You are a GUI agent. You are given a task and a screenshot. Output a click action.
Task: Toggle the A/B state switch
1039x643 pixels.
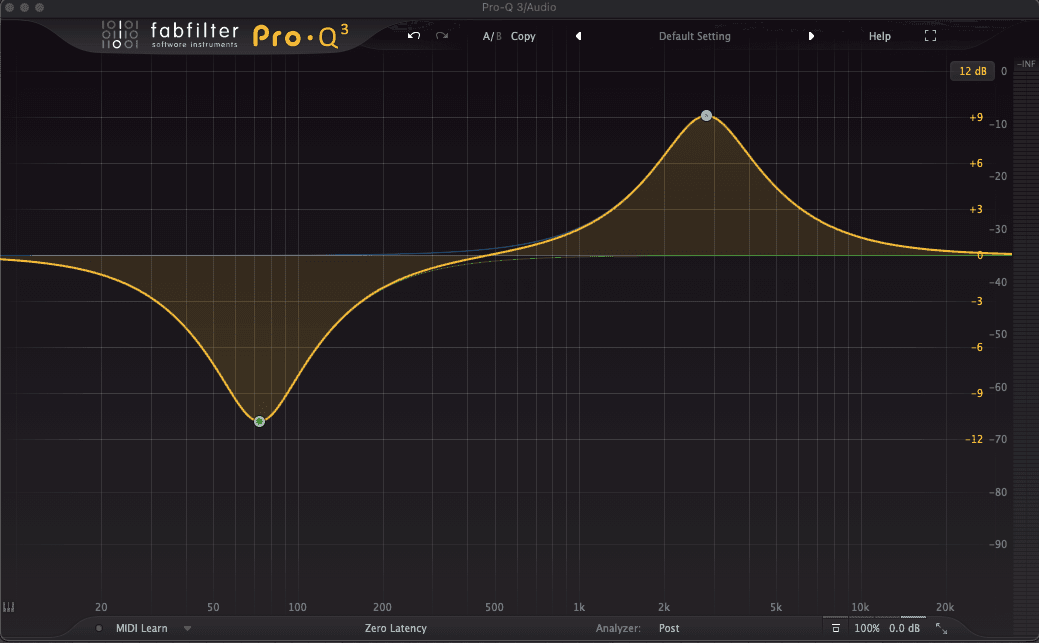coord(492,36)
